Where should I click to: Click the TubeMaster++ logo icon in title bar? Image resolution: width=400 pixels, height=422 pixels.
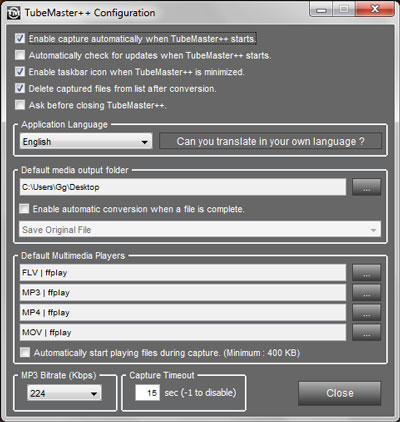(13, 13)
